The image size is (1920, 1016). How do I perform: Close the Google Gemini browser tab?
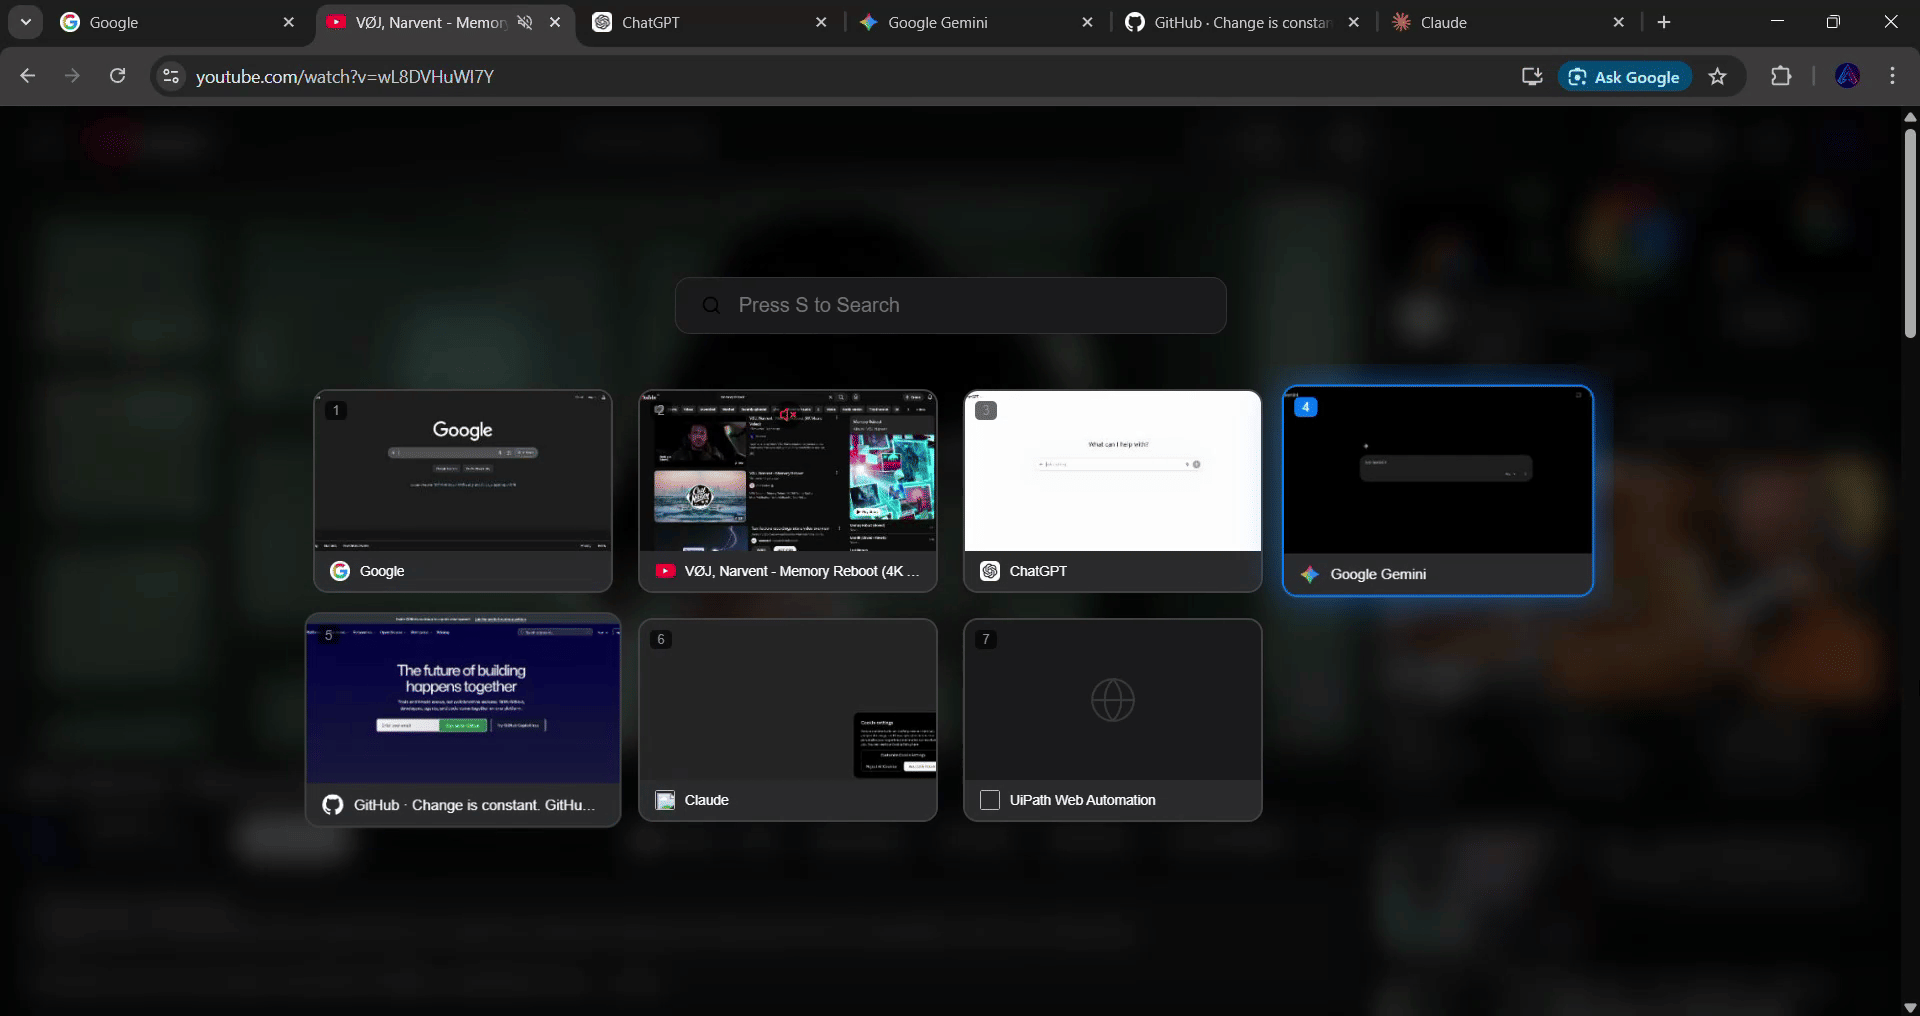click(x=1087, y=22)
